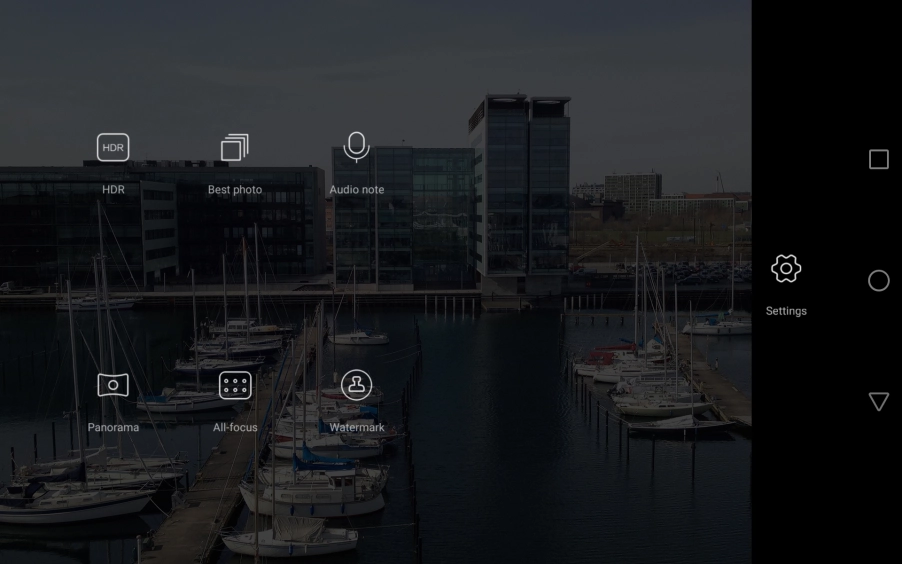902x564 pixels.
Task: Tap the "Best photo" text label
Action: [x=235, y=190]
